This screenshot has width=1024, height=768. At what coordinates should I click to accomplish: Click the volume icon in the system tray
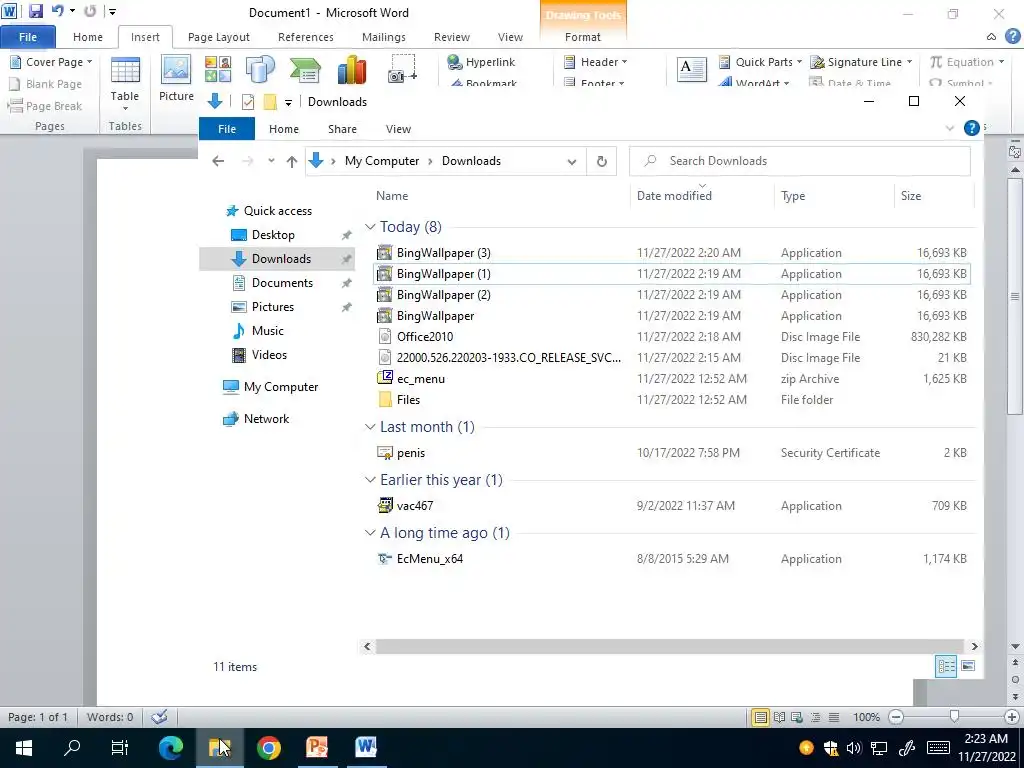click(854, 748)
